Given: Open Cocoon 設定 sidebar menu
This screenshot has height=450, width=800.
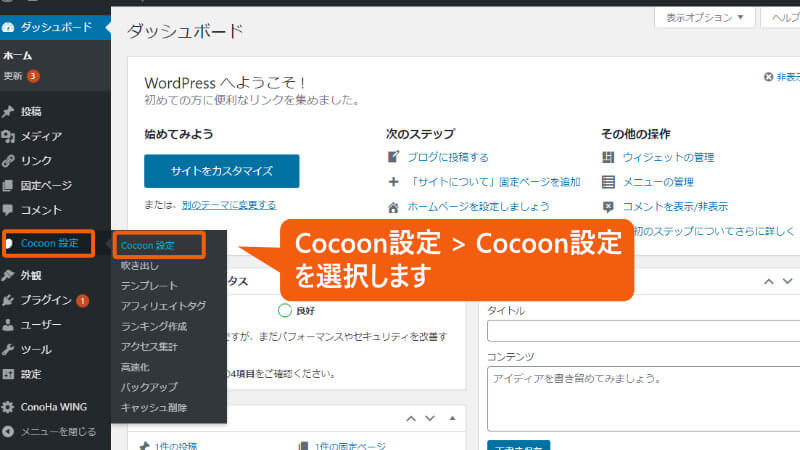Looking at the screenshot, I should coord(48,243).
